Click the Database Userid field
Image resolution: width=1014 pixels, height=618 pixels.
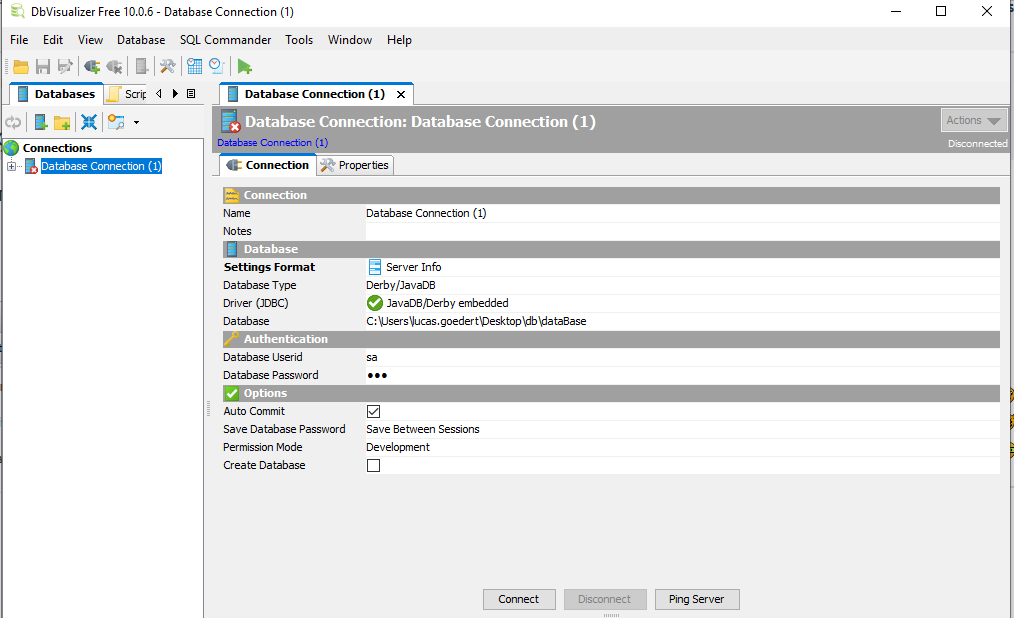(x=680, y=357)
